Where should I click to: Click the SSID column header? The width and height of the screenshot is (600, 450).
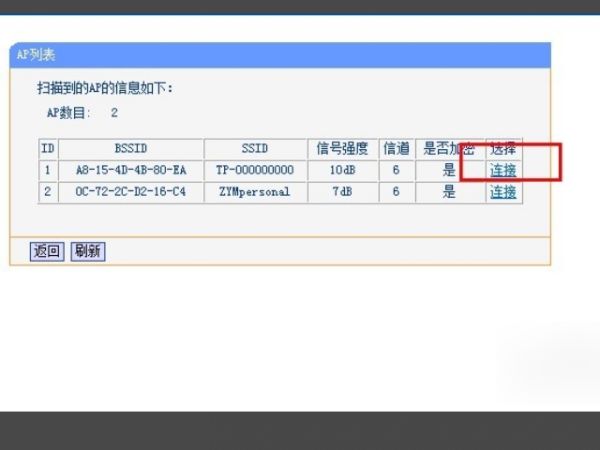pyautogui.click(x=255, y=149)
